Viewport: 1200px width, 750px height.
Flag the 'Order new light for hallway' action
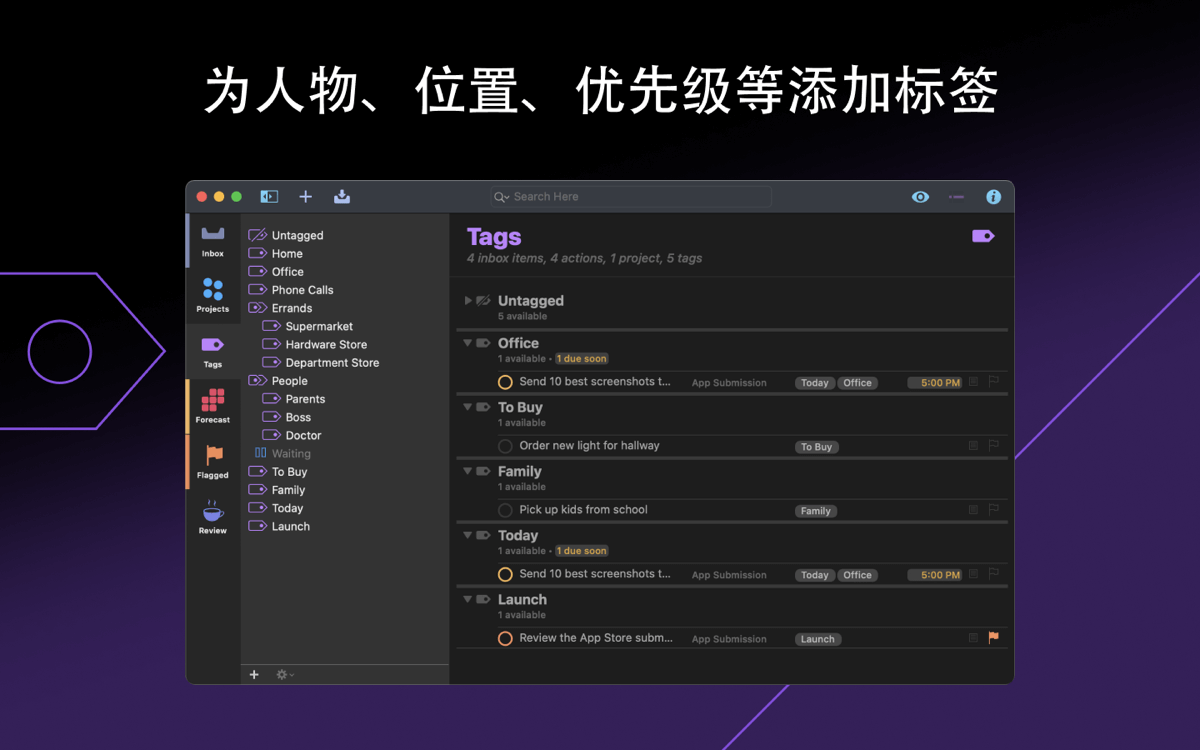click(x=994, y=445)
